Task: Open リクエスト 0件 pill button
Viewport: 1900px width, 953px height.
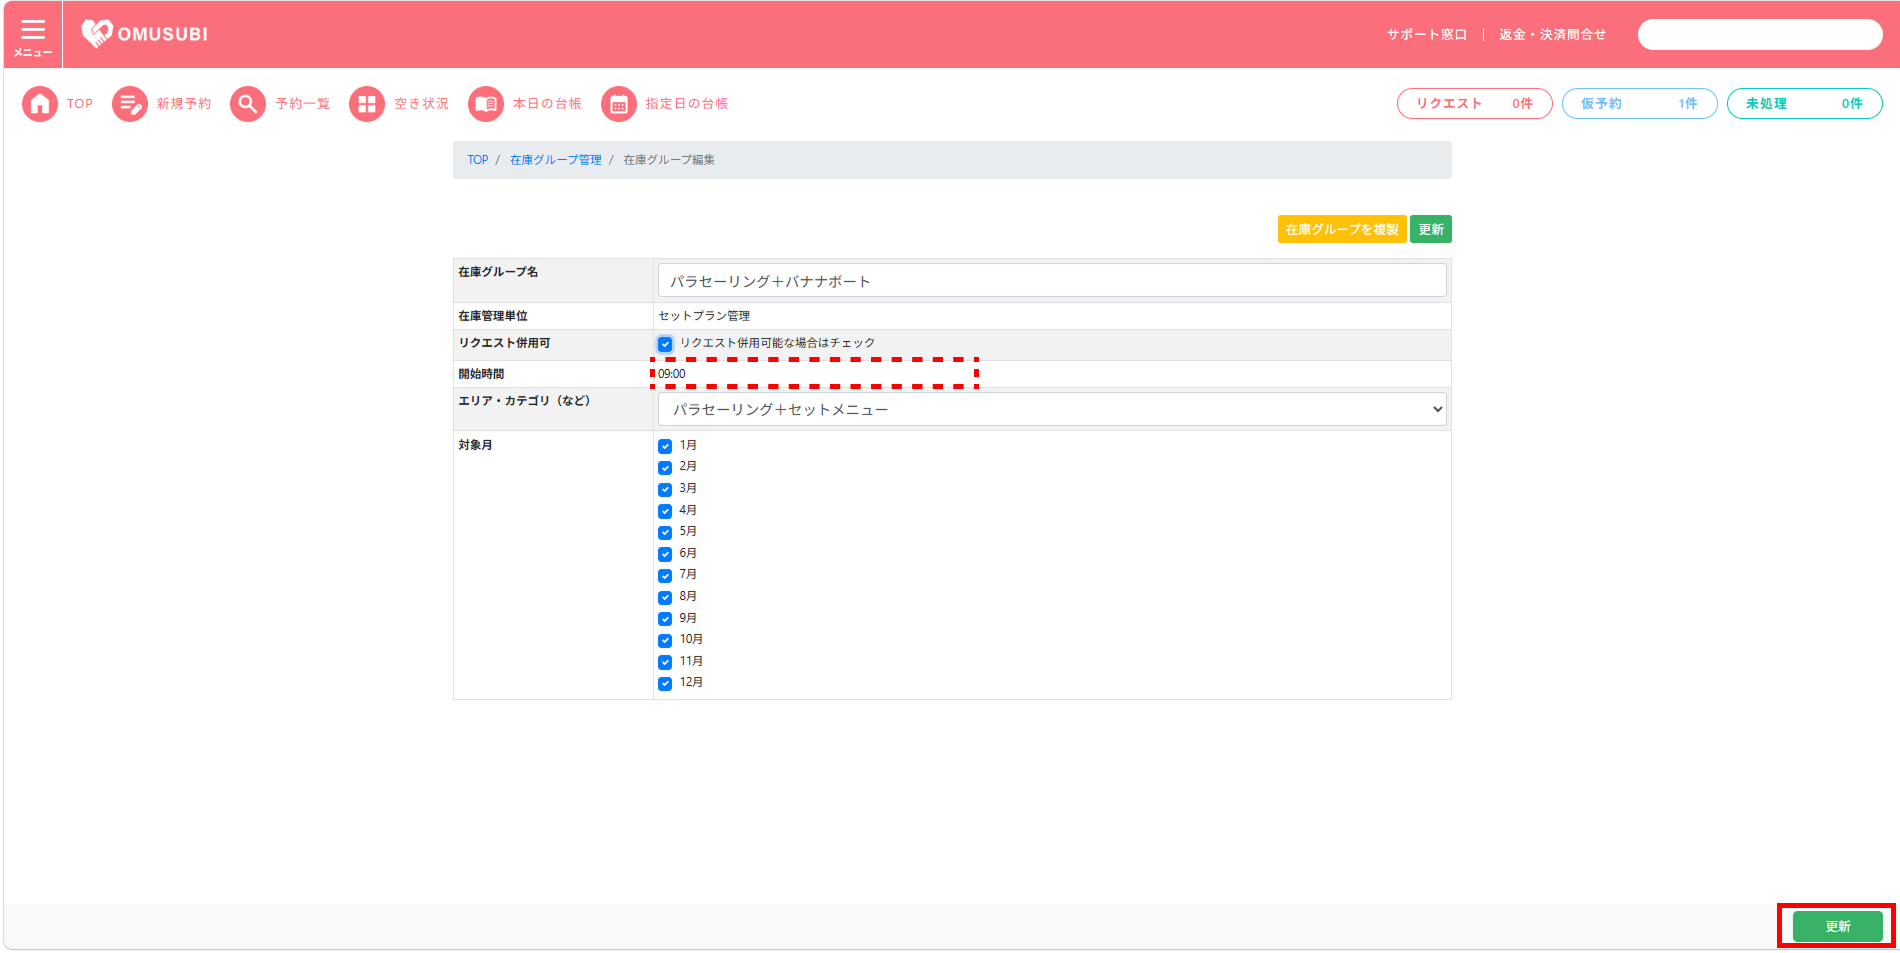Action: tap(1474, 104)
